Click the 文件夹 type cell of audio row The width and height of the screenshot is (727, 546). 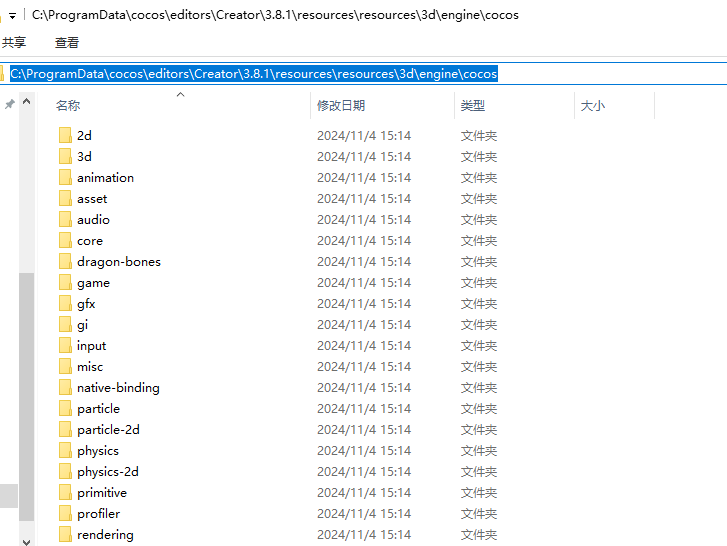[478, 219]
